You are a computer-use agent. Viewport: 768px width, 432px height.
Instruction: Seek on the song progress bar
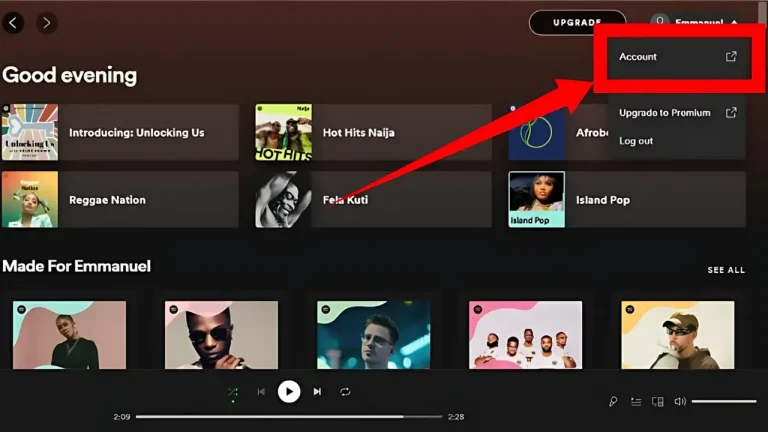coord(289,417)
